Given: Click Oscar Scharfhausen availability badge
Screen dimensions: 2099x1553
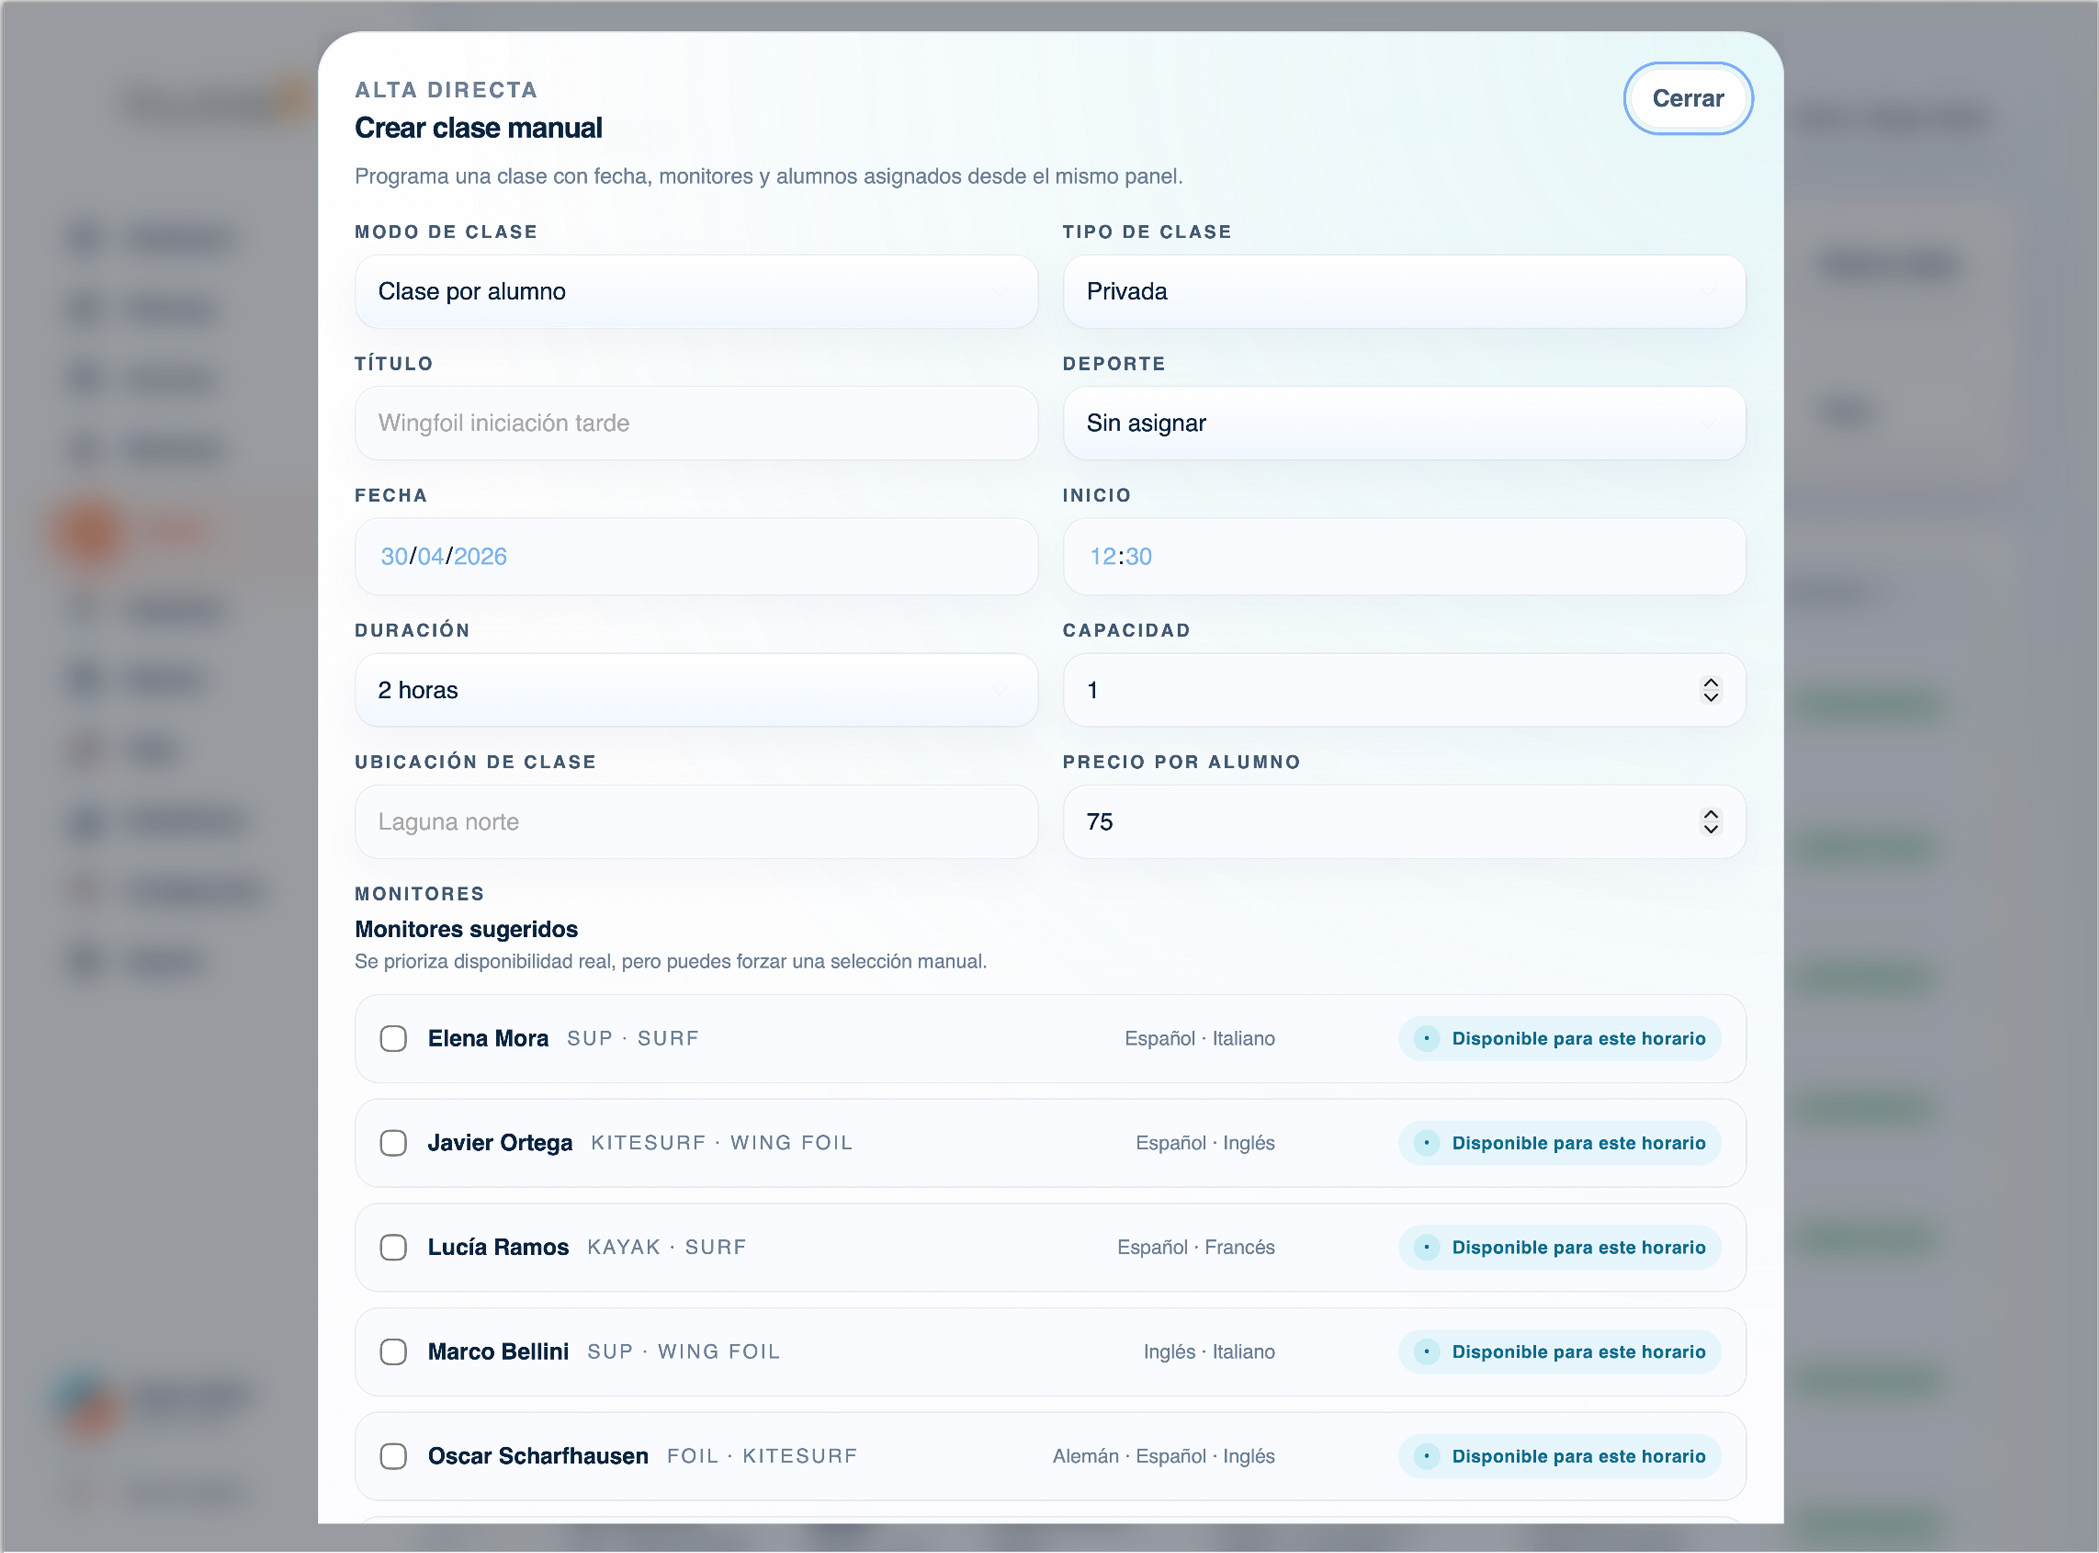Looking at the screenshot, I should [x=1559, y=1456].
